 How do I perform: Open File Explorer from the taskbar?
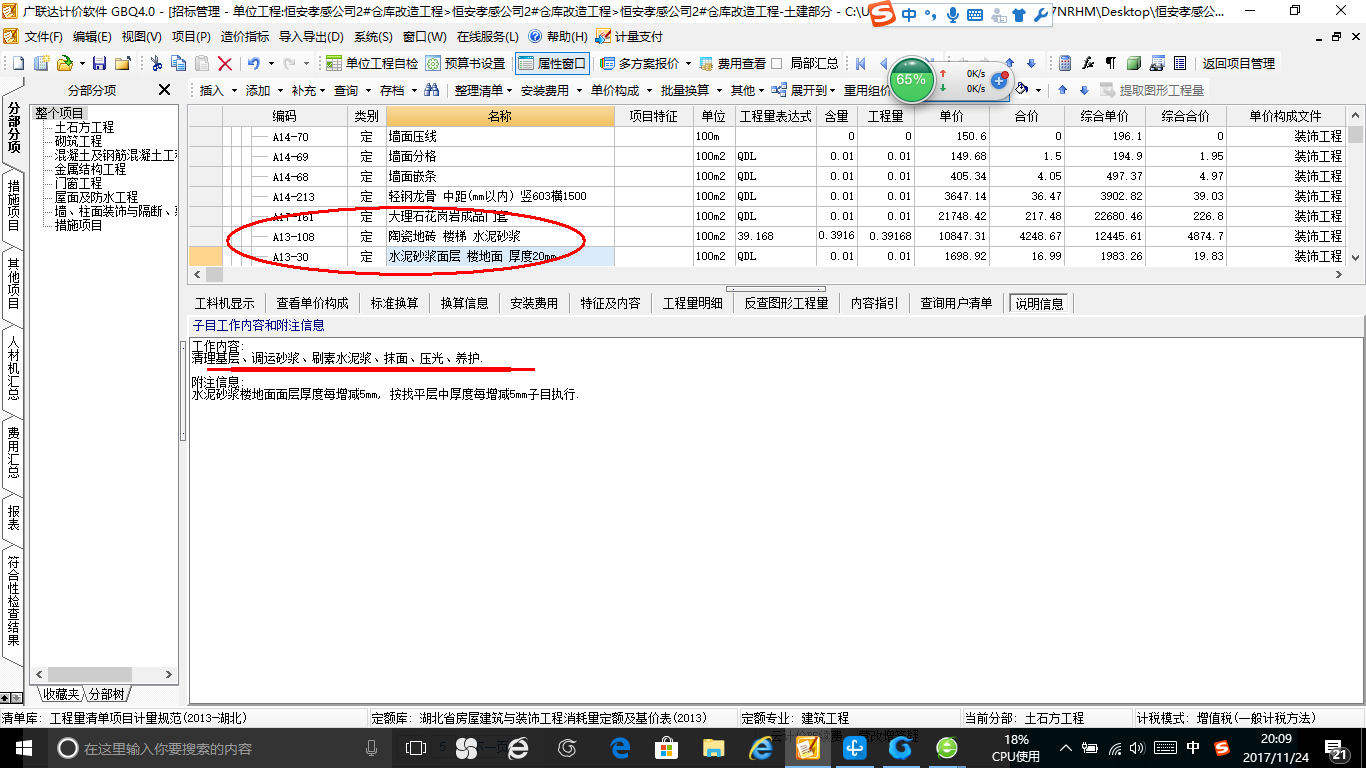[x=714, y=748]
